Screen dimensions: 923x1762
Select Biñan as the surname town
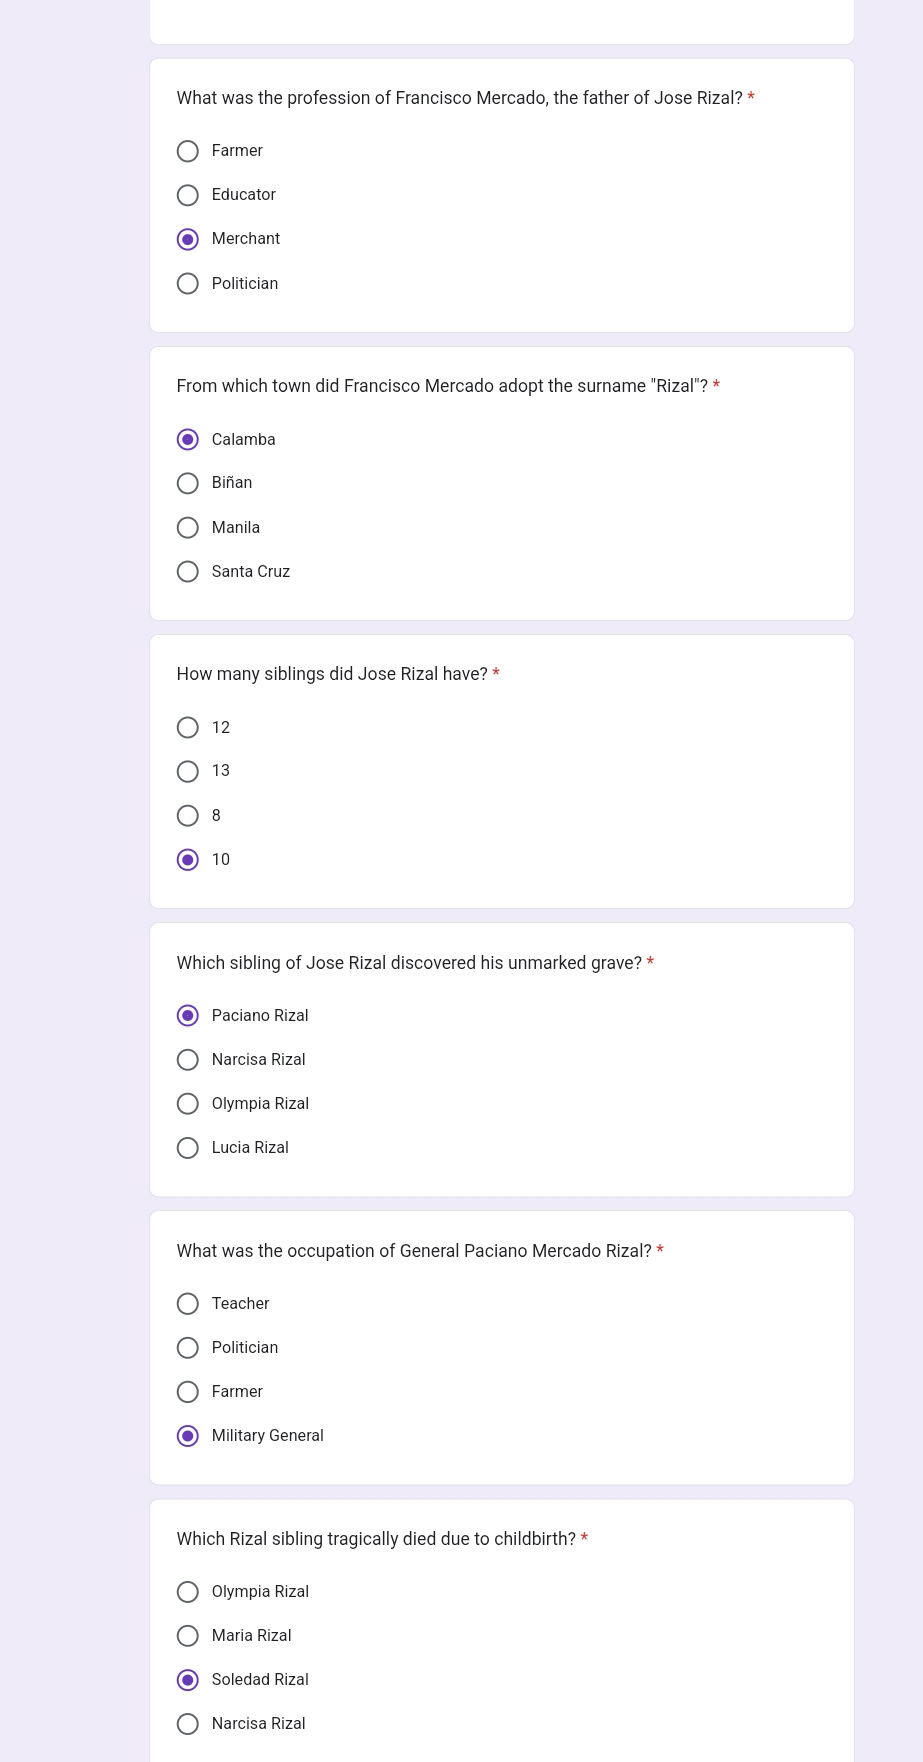[188, 484]
